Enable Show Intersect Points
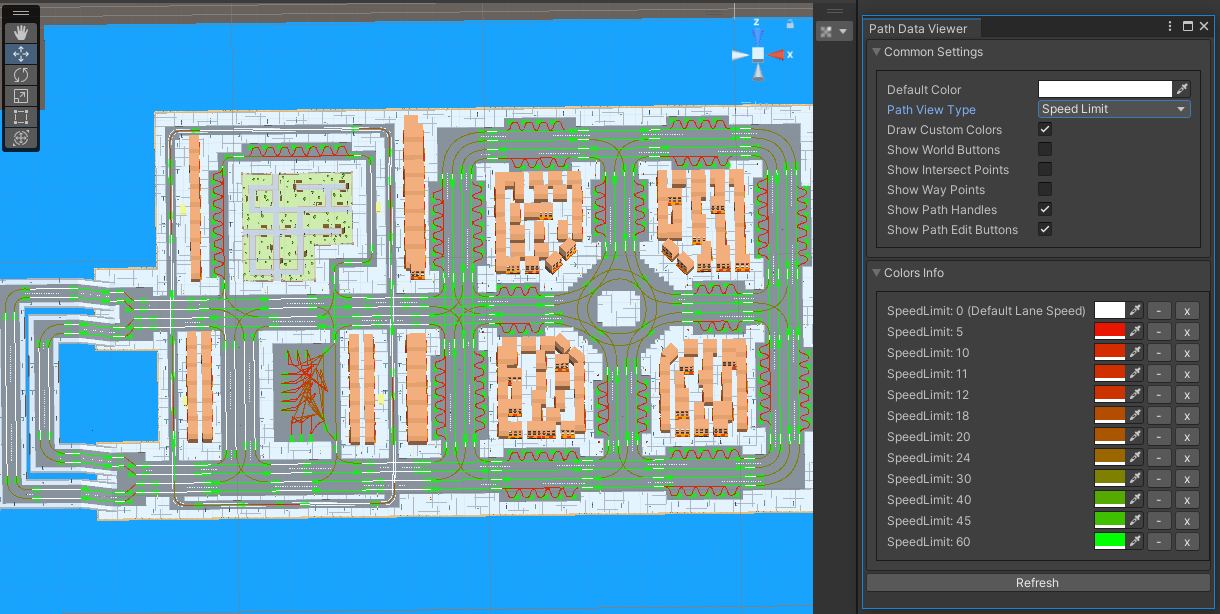Screen dimensions: 1220x614 (1045, 170)
